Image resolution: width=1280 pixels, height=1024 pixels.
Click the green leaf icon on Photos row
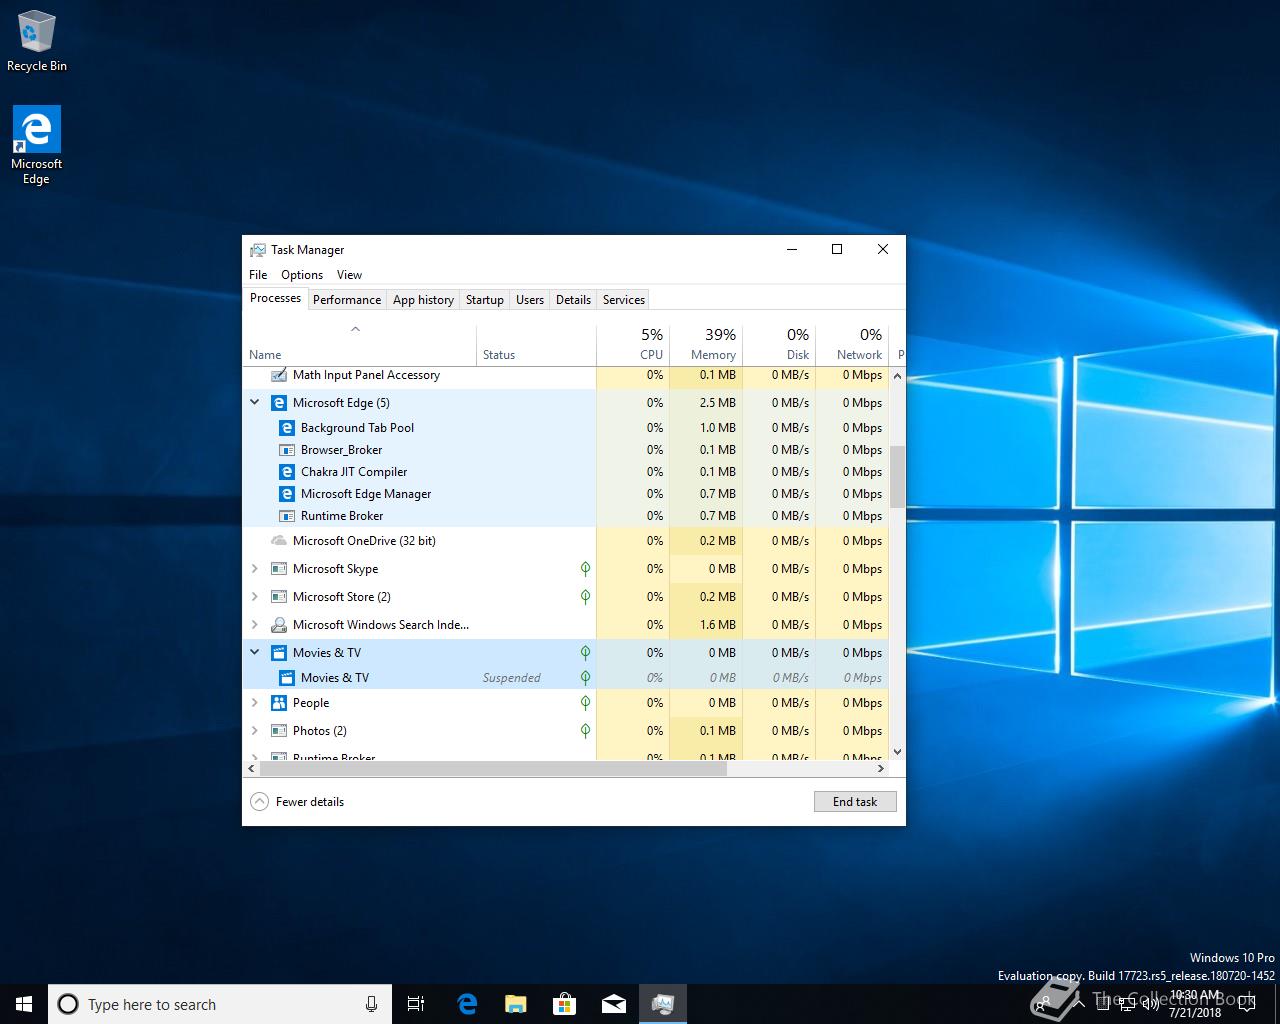[x=585, y=731]
